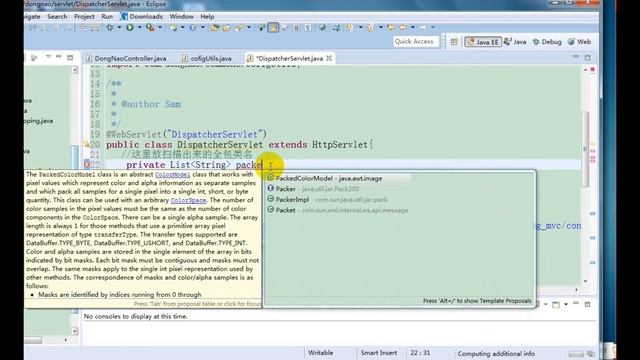Select PackerImpl proposal in autocomplete list
640x360 pixels.
[327, 200]
